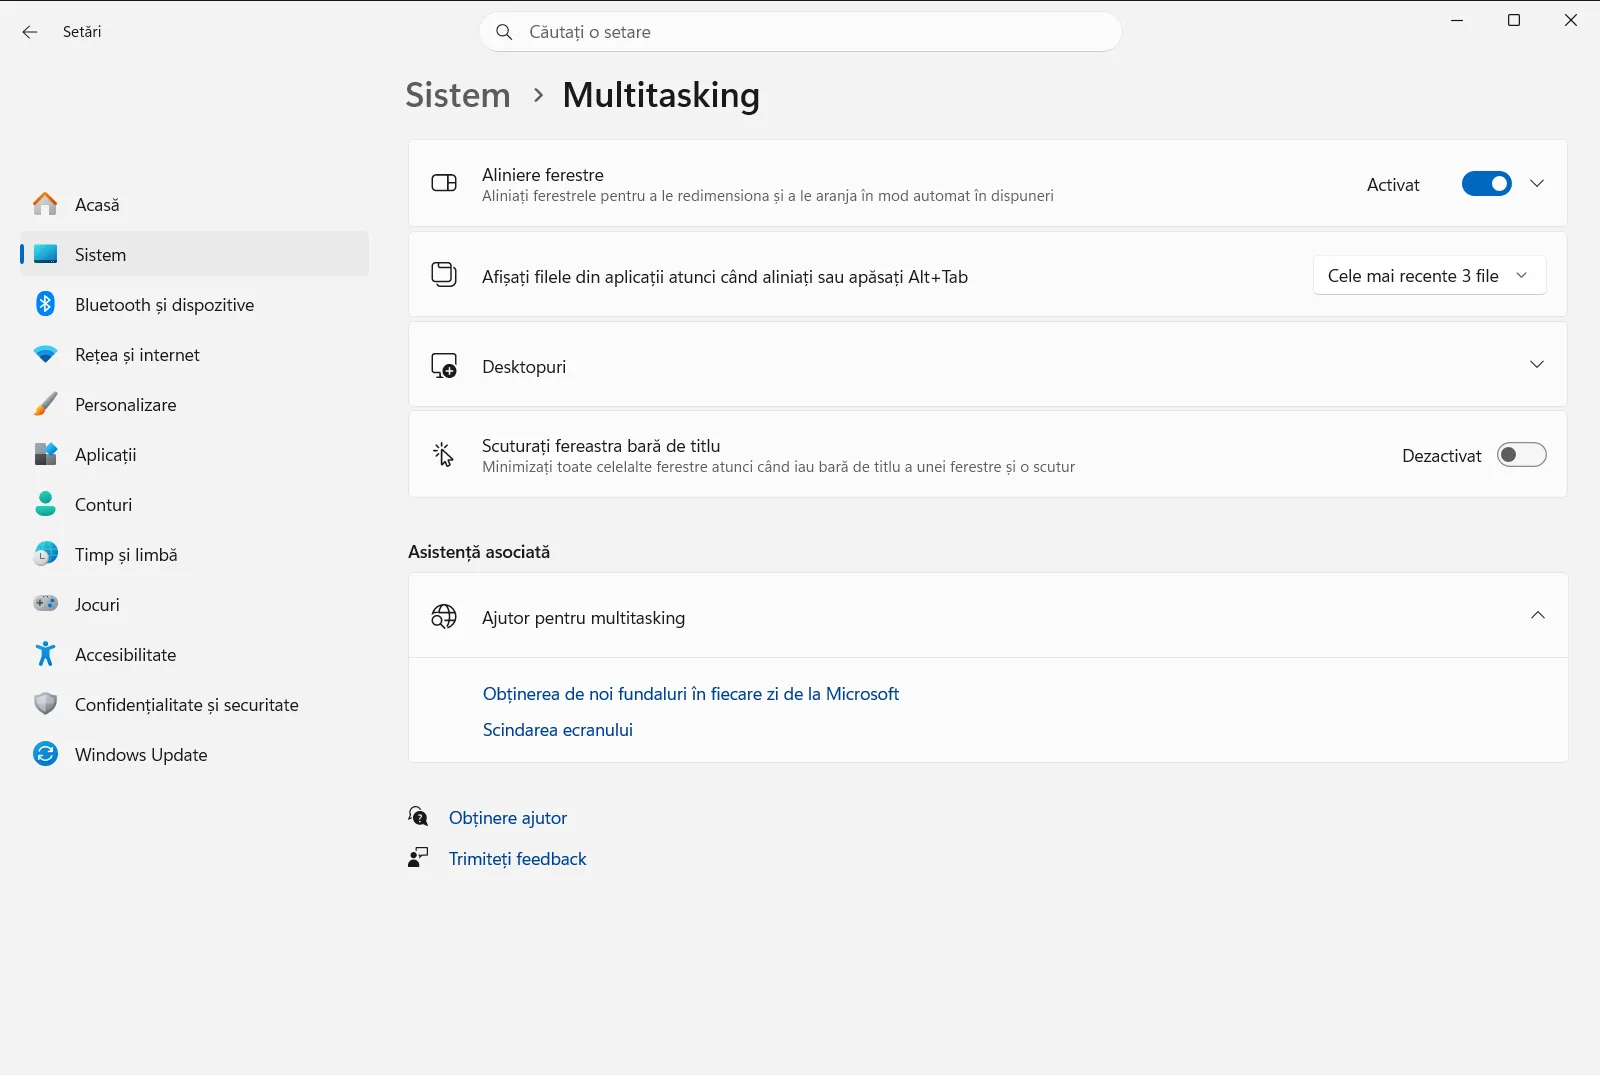Viewport: 1600px width, 1075px height.
Task: Open Sistem category in sidebar
Action: 194,254
